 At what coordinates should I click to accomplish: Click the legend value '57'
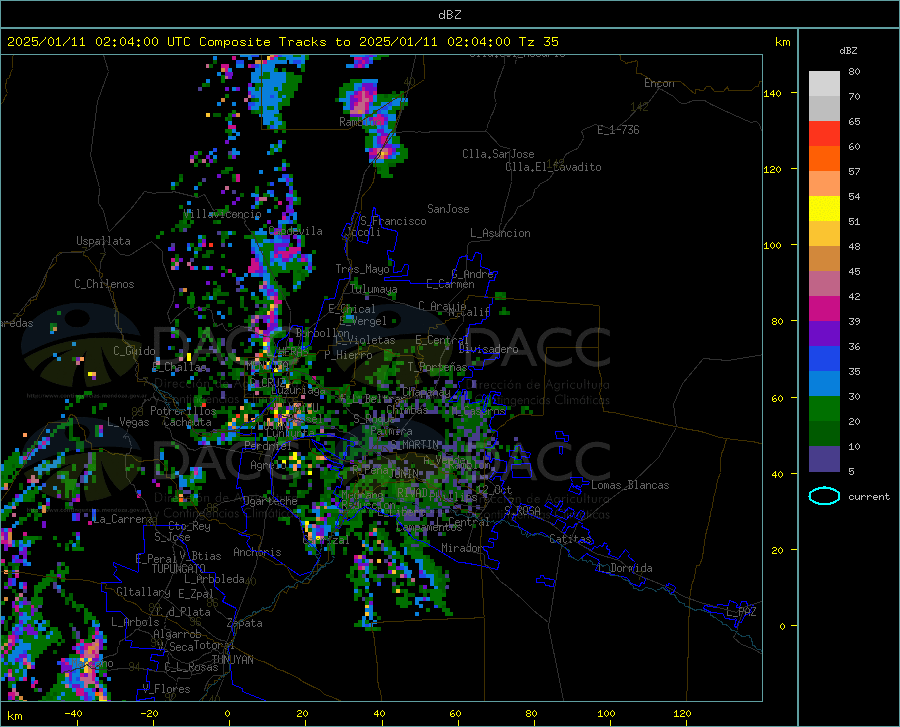tap(854, 172)
